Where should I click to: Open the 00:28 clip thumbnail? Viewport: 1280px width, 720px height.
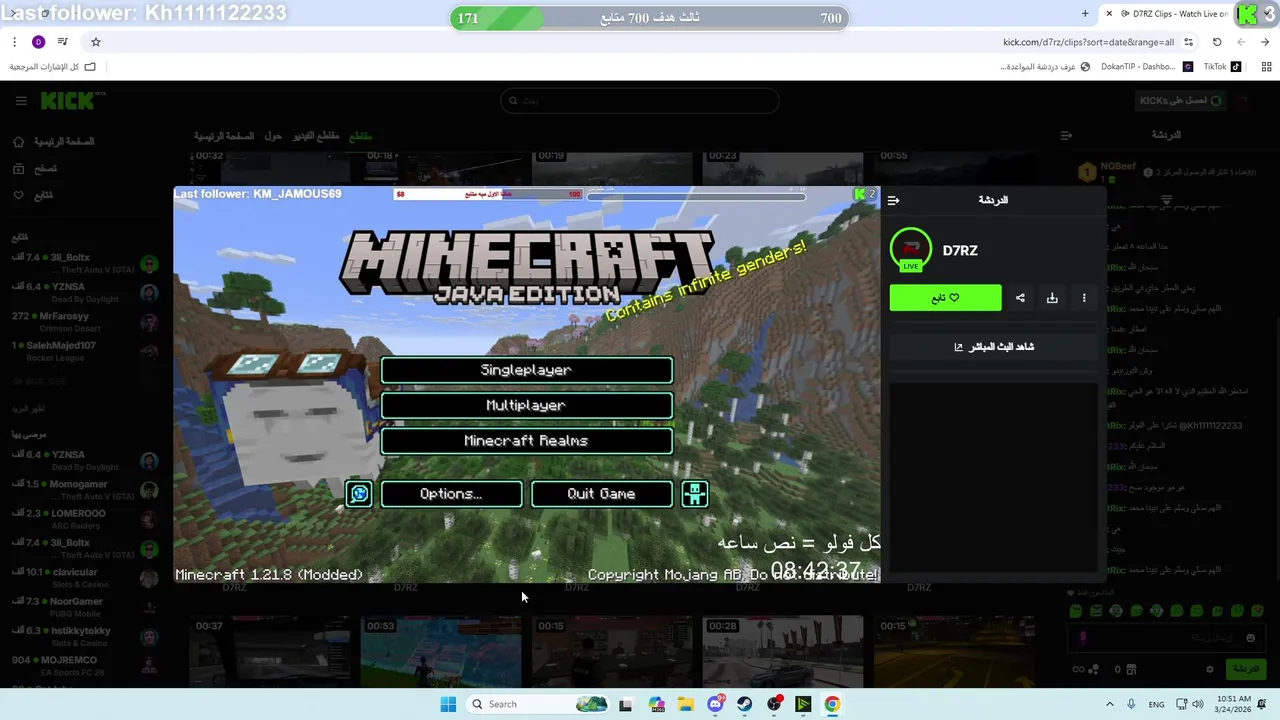(783, 652)
